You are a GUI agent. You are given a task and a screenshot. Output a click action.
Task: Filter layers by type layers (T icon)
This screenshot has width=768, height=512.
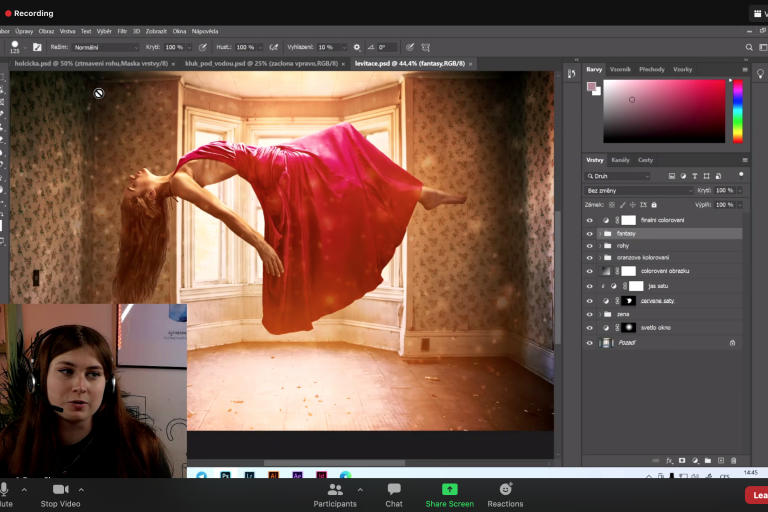(x=694, y=176)
